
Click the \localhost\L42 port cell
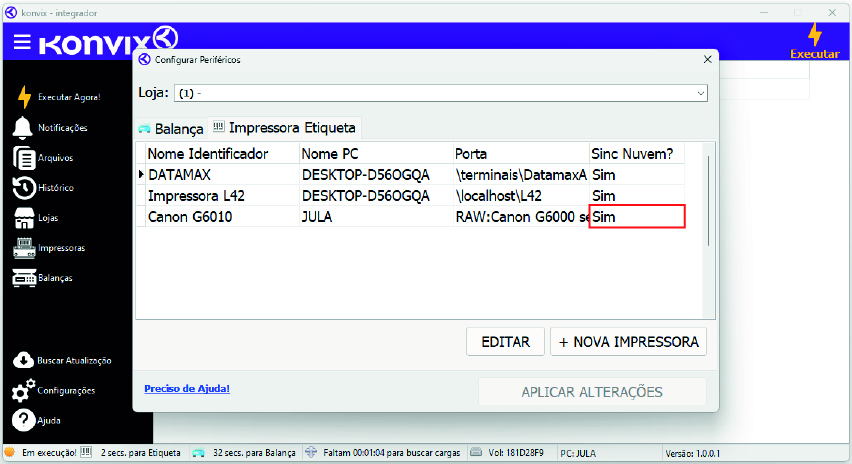tap(521, 196)
